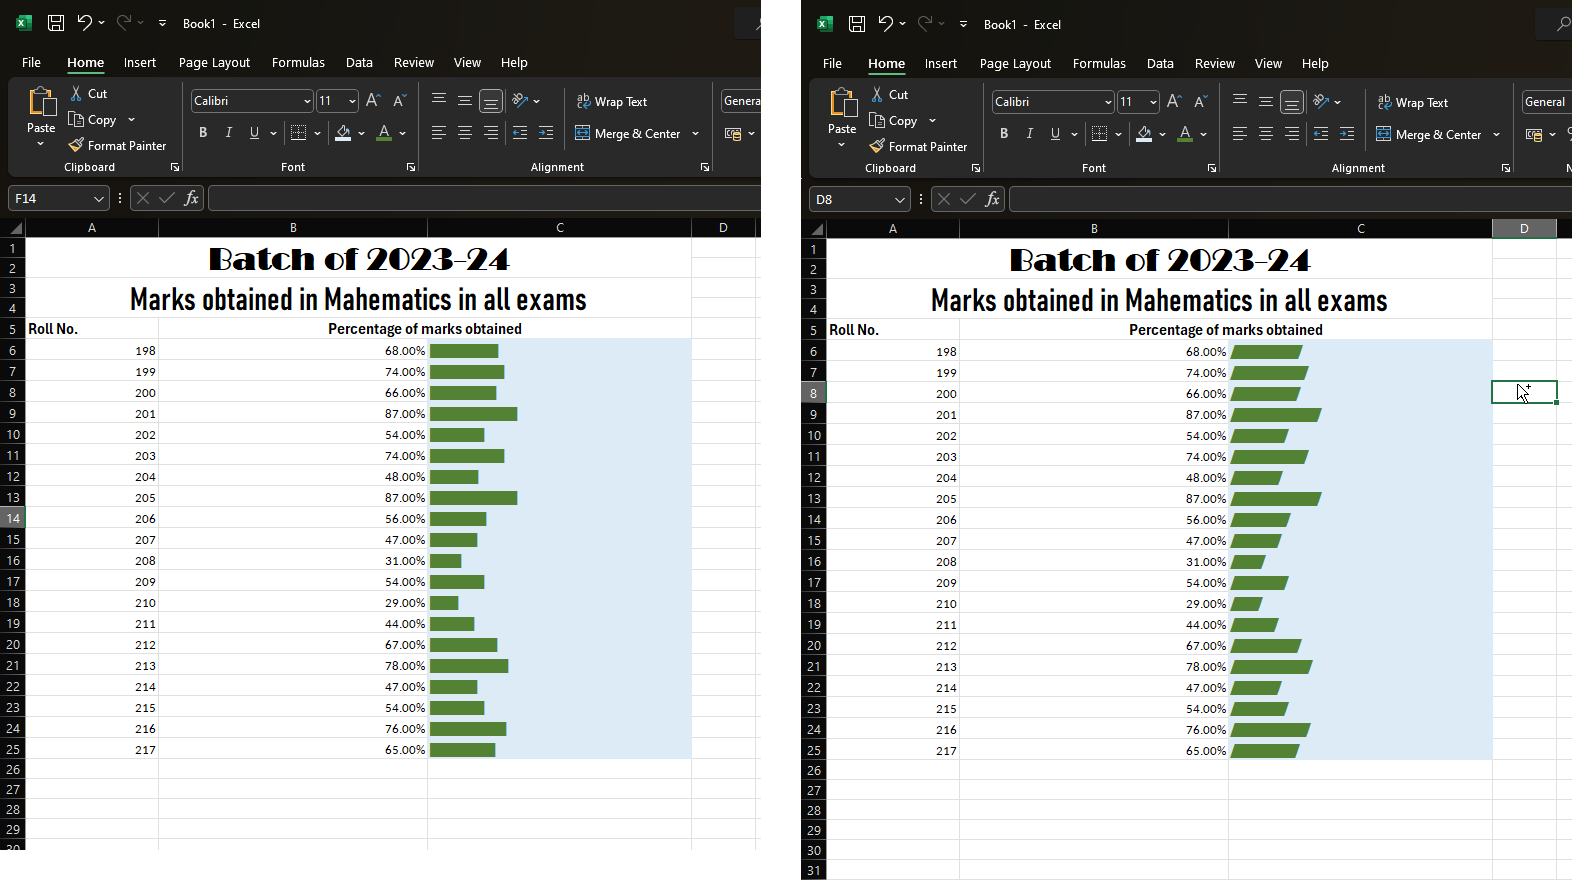1572x880 pixels.
Task: Decrease indent in right window
Action: point(1321,133)
